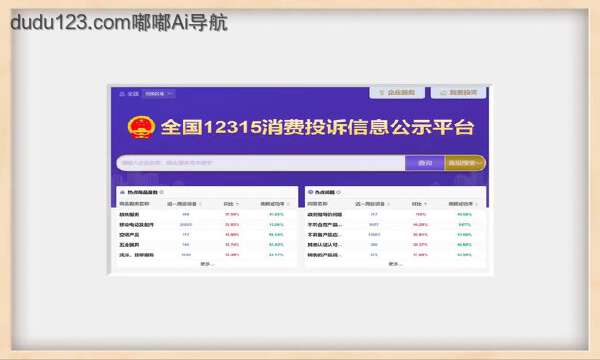
Task: Open the region switch dropdown next to 全国
Action: pos(158,94)
